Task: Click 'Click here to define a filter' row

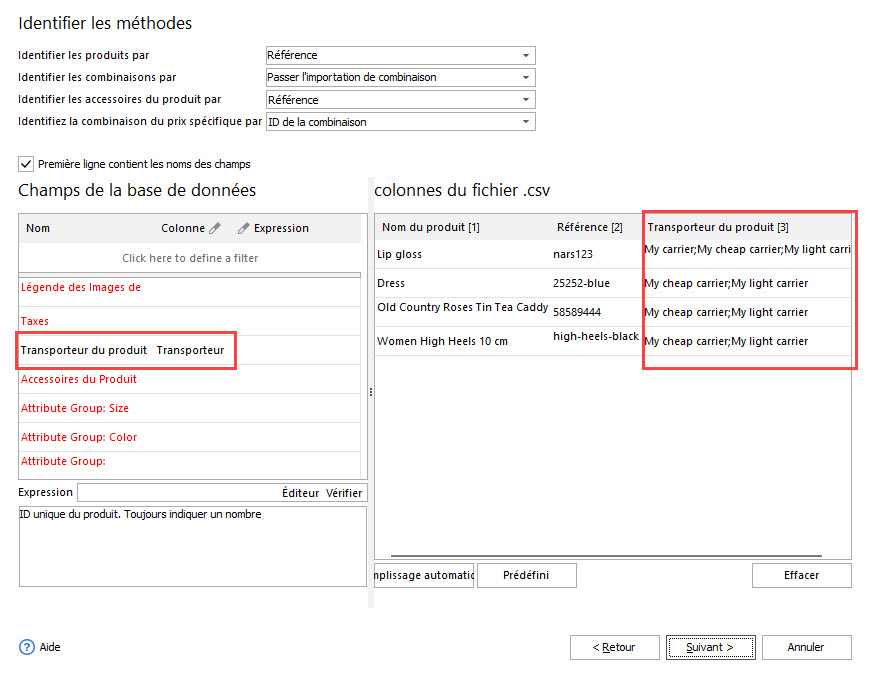Action: [190, 258]
